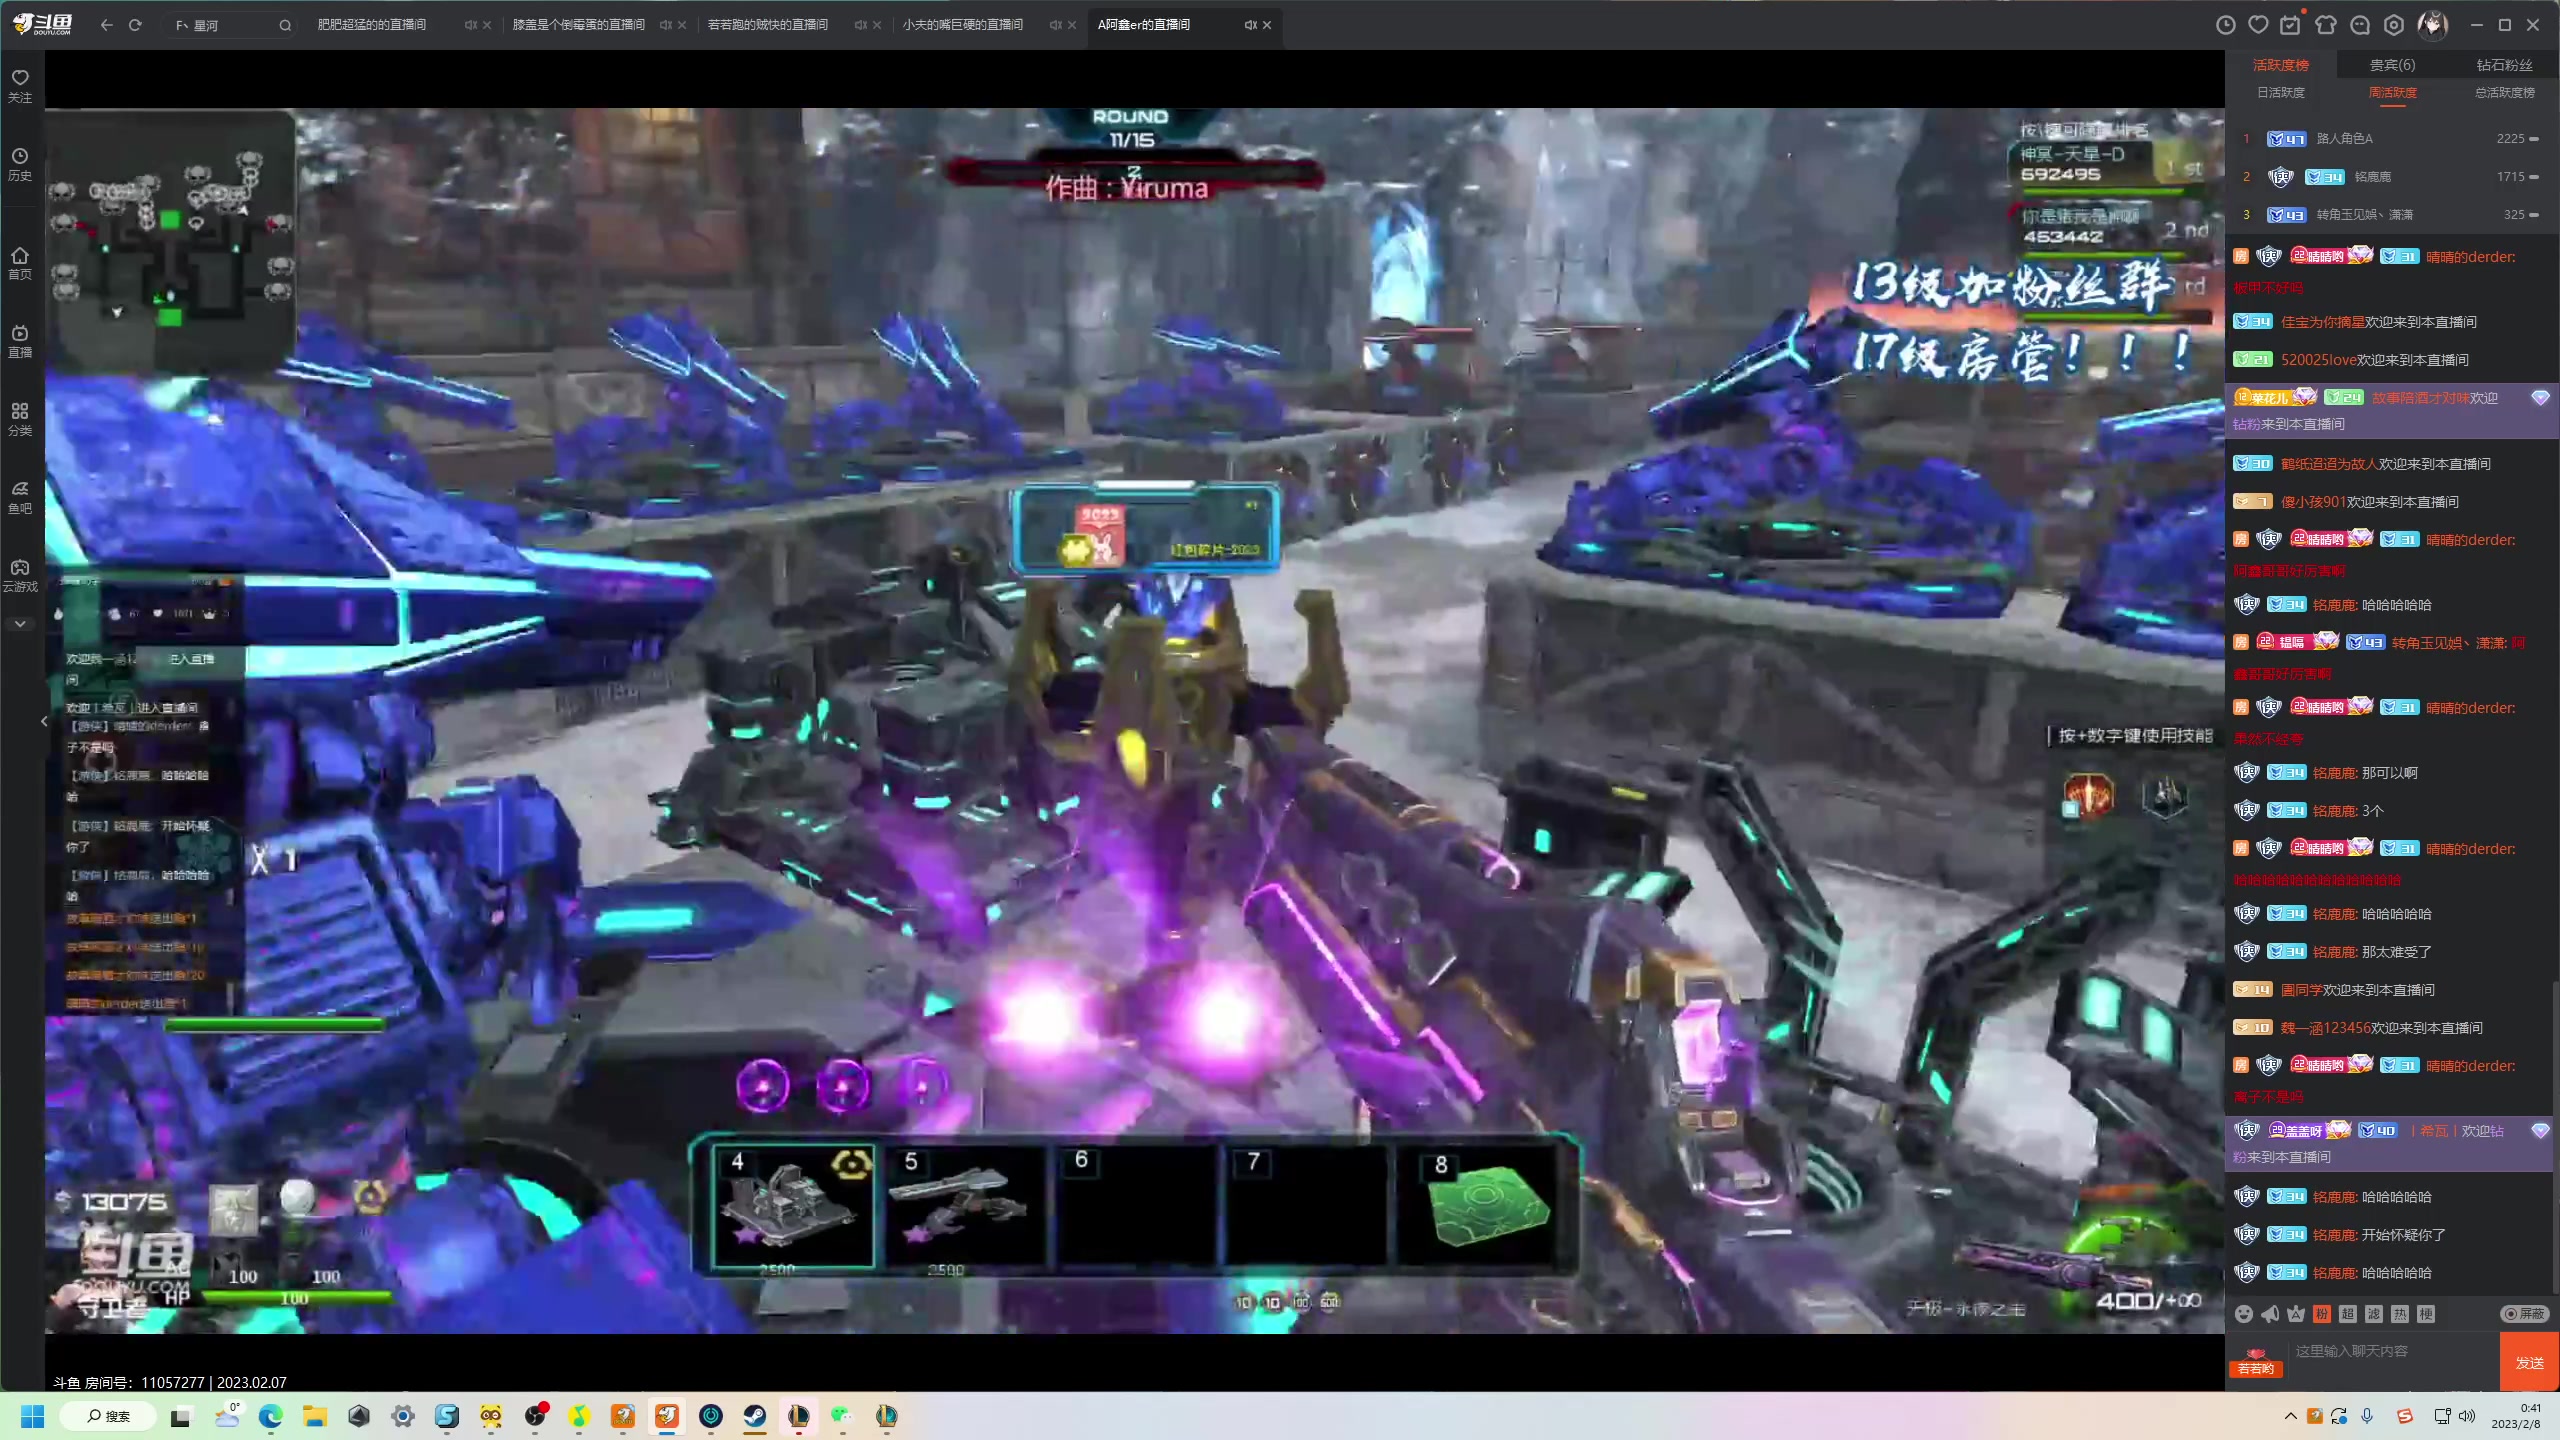Open the Windows Start button
Viewport: 2560px width, 1440px height.
32,1416
